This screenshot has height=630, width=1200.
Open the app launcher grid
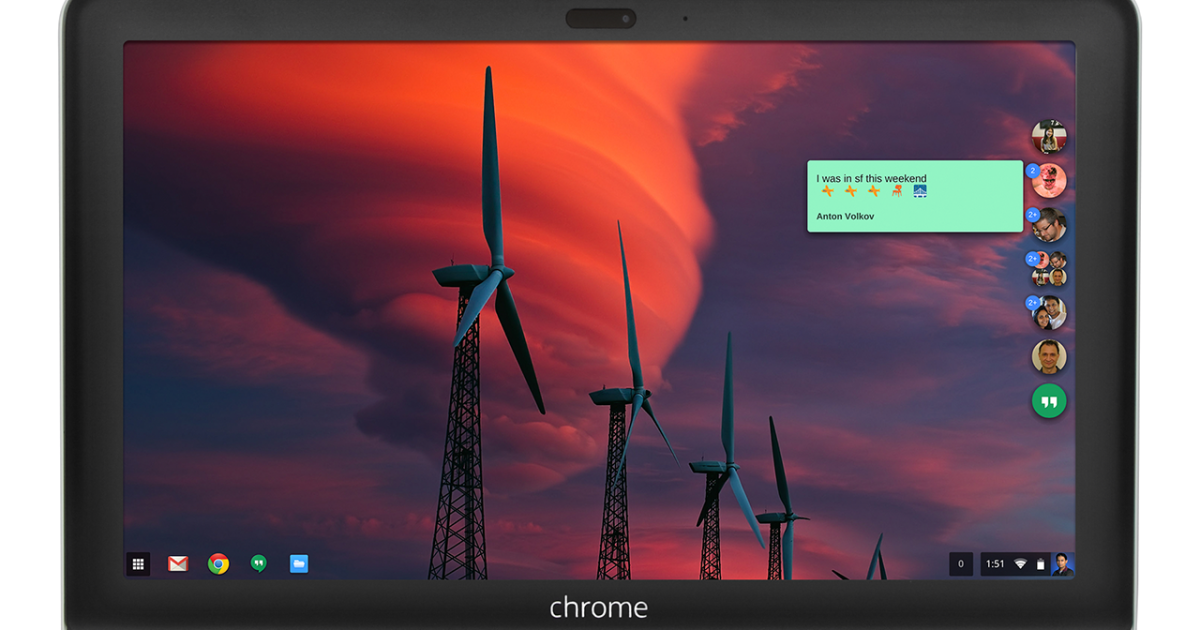pos(138,564)
